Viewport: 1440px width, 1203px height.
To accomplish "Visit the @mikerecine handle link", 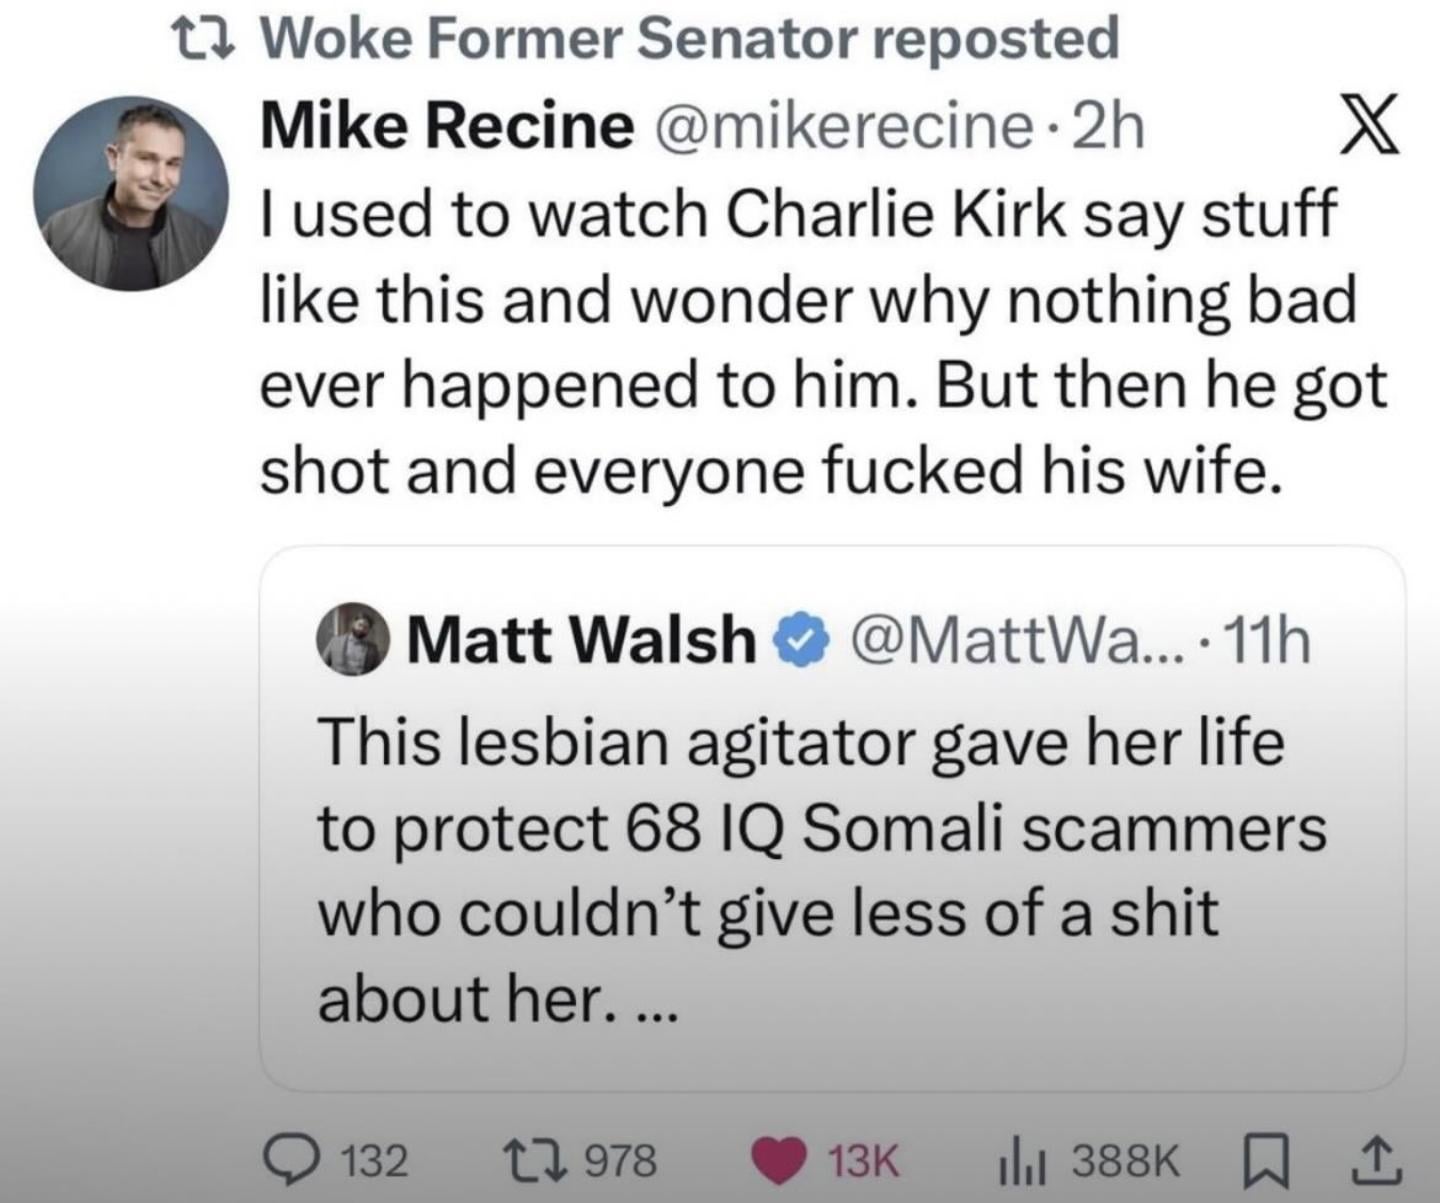I will pos(844,127).
